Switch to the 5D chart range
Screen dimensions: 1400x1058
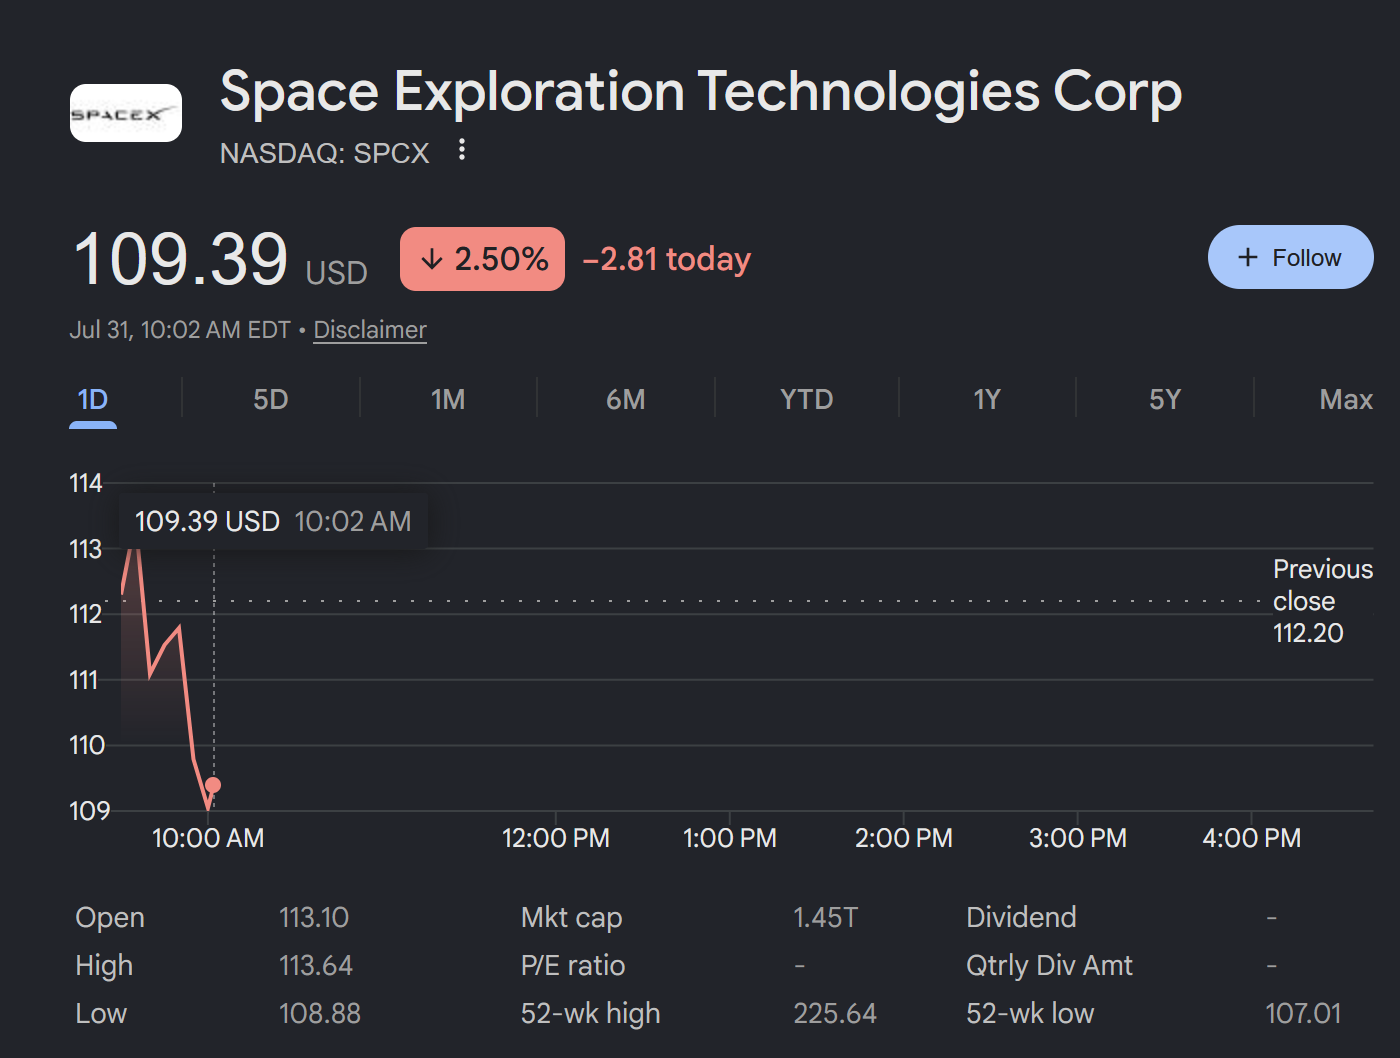click(x=271, y=400)
